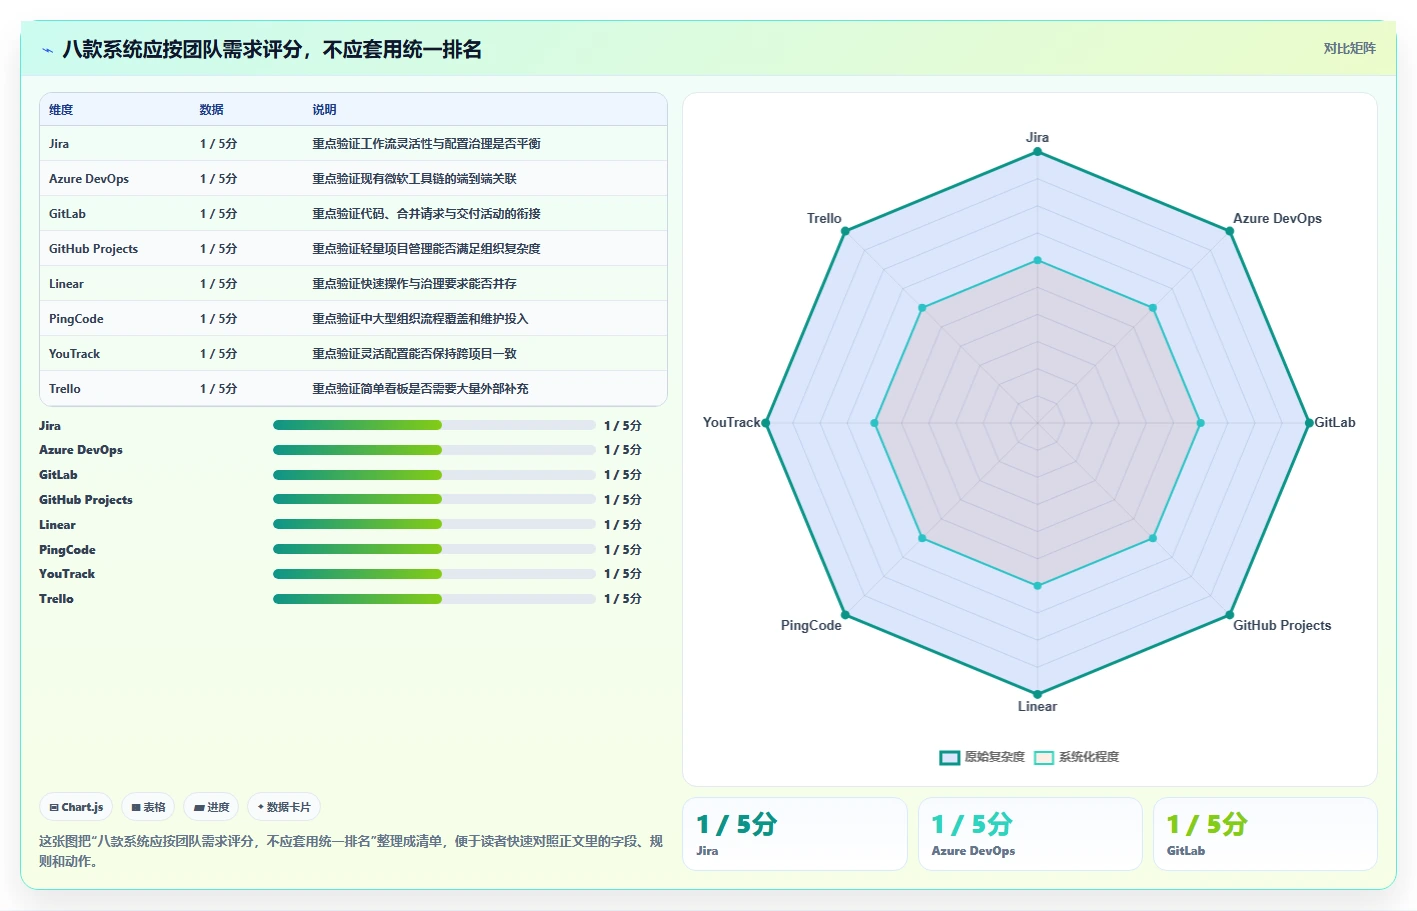Click the Linear progress bar

434,524
